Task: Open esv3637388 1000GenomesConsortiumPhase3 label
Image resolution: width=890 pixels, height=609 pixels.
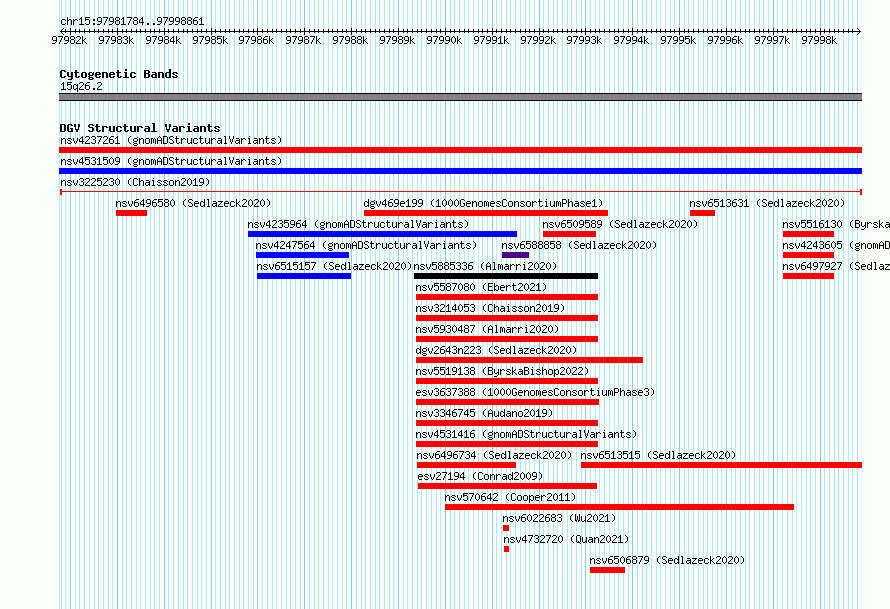Action: pos(535,392)
